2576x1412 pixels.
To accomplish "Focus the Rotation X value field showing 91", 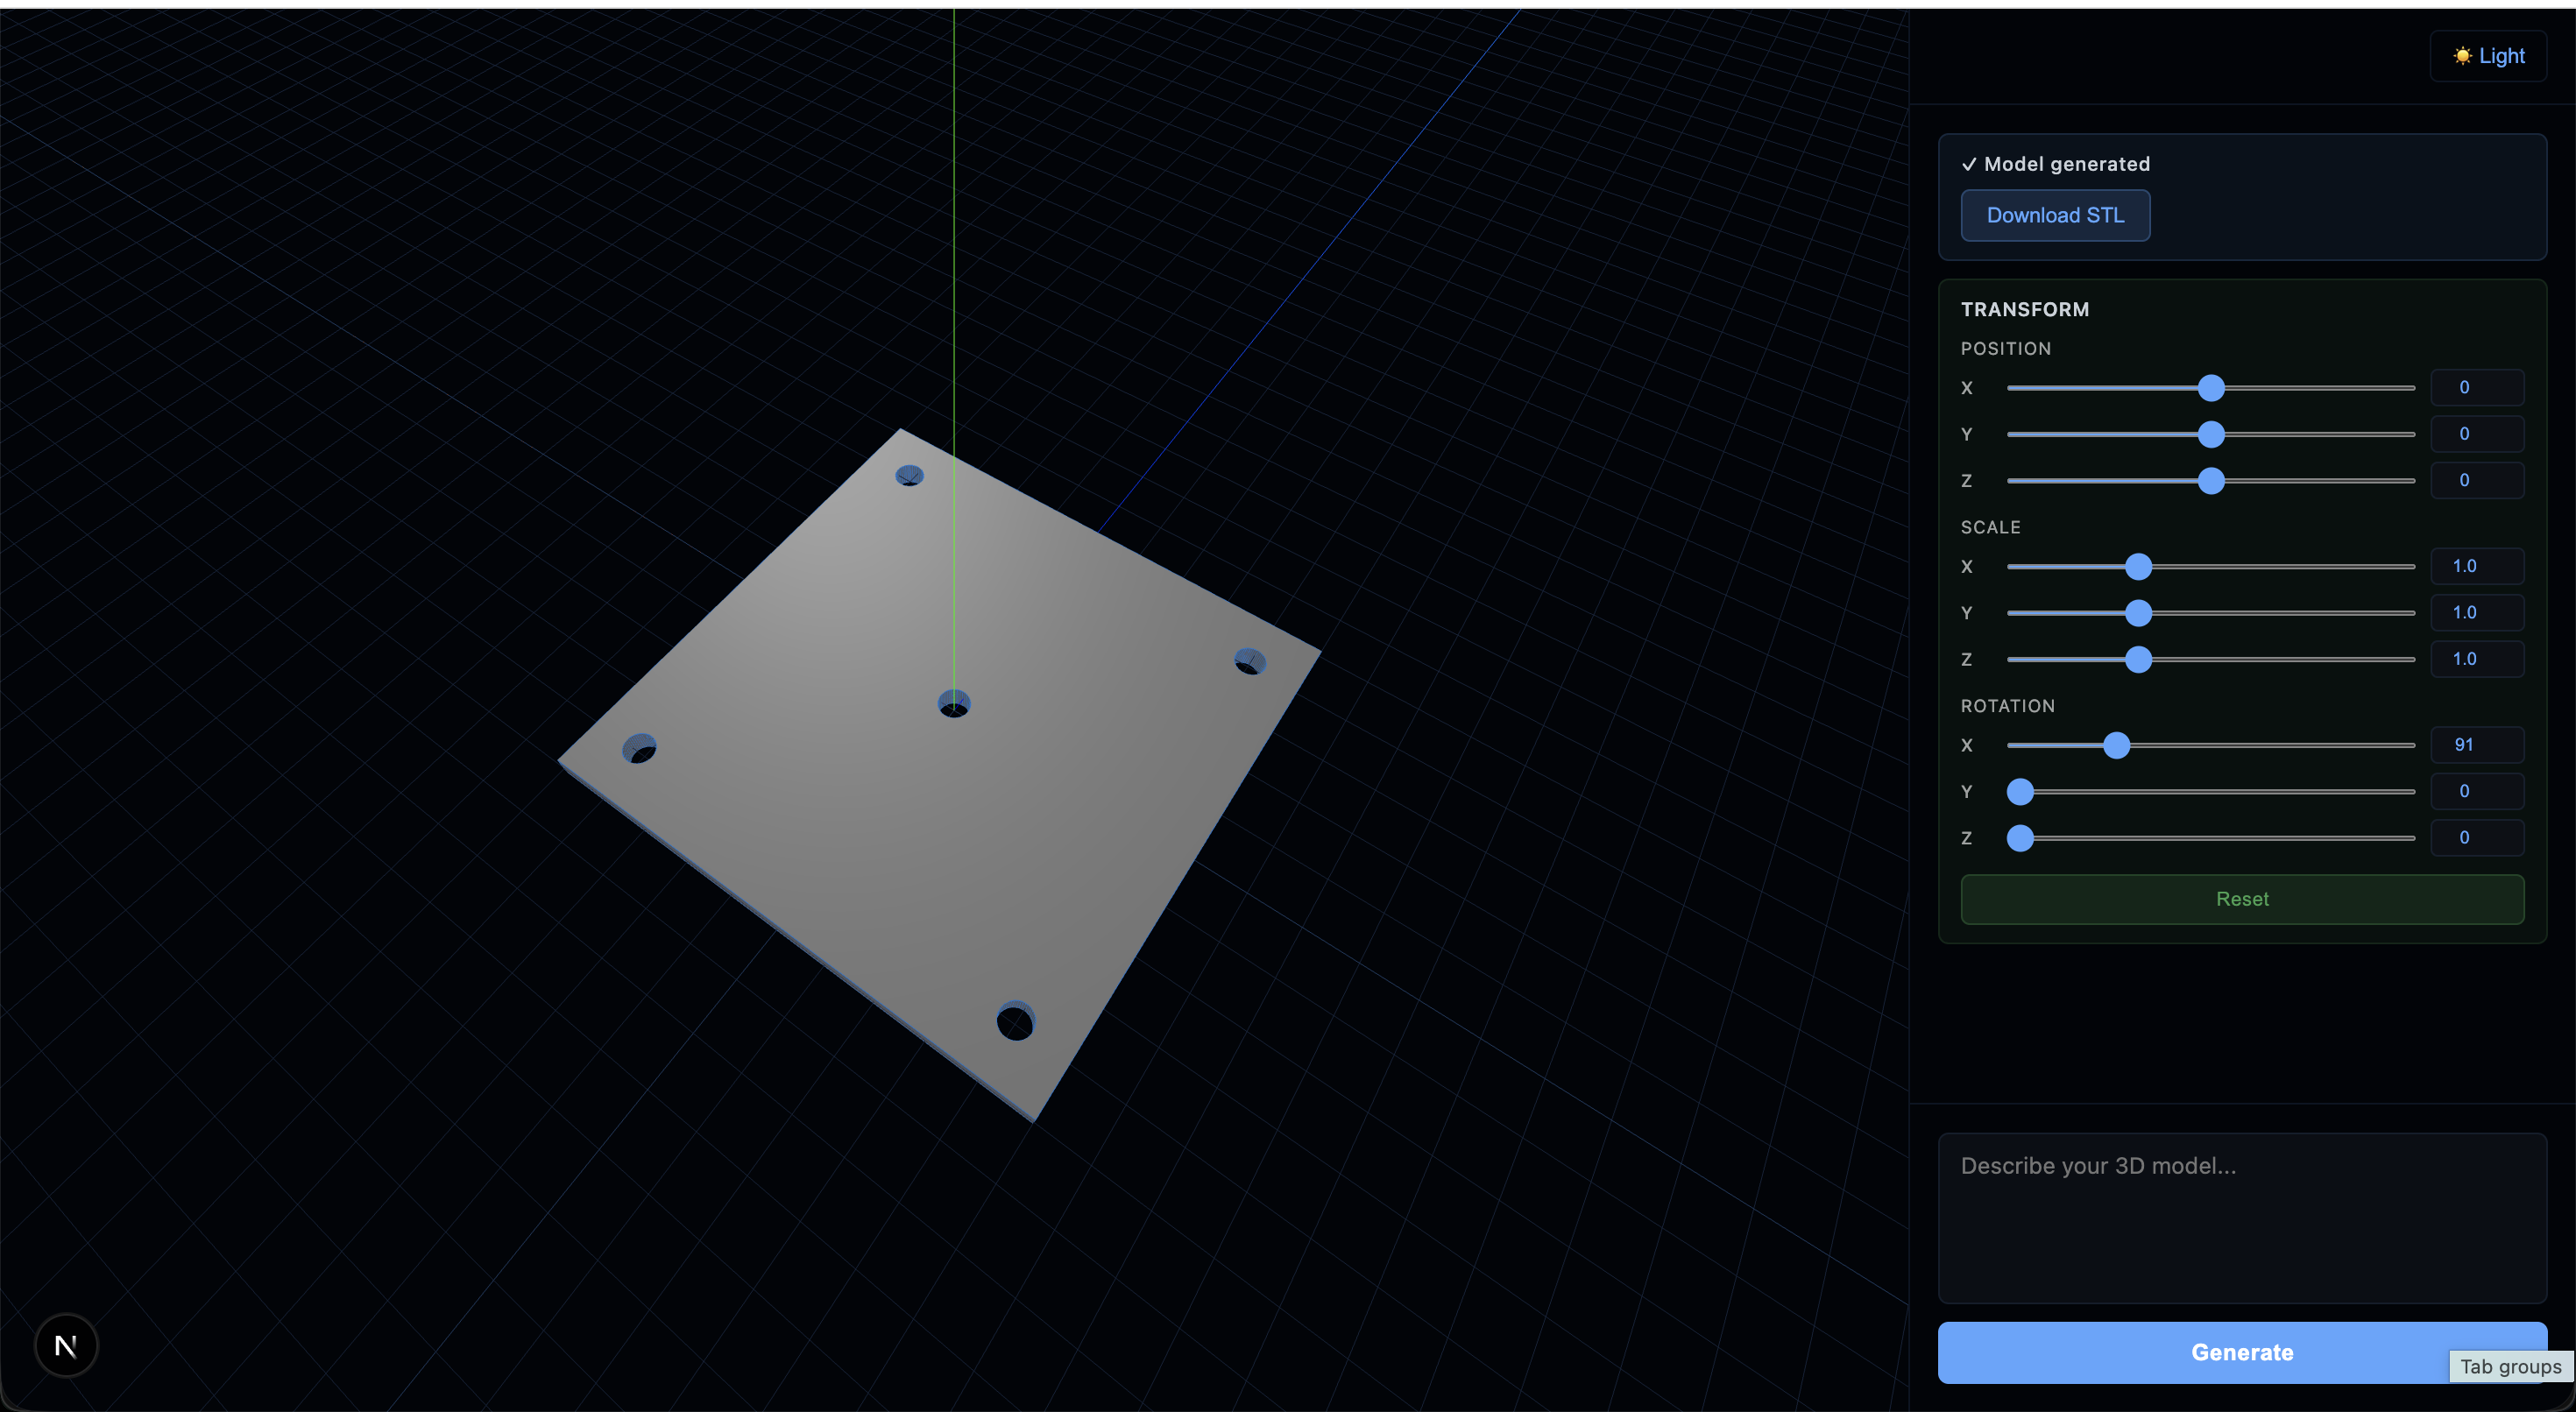I will click(2476, 745).
